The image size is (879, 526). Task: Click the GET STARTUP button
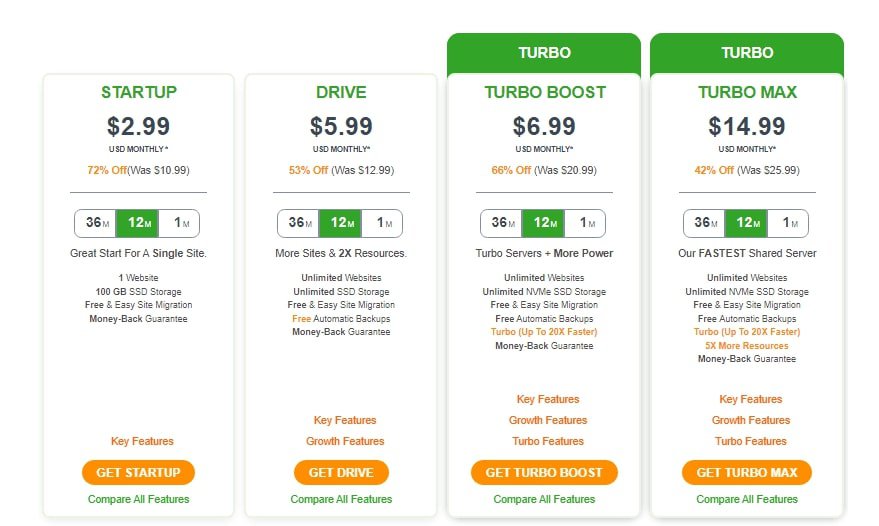138,473
